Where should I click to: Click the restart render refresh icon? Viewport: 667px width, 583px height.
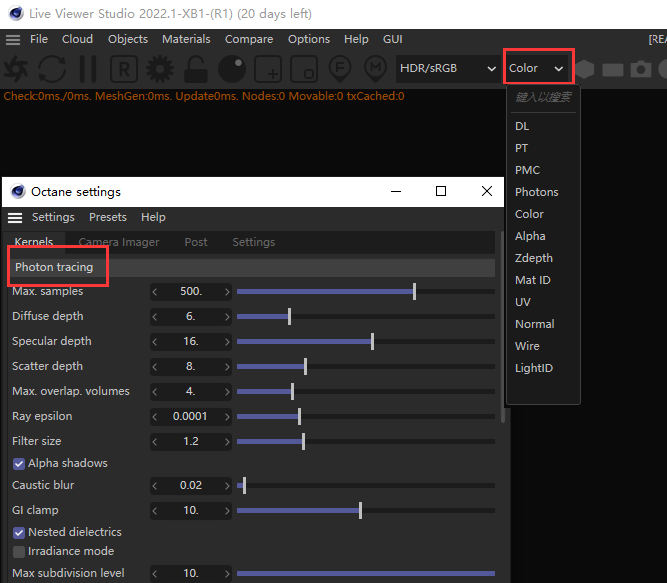pyautogui.click(x=52, y=68)
